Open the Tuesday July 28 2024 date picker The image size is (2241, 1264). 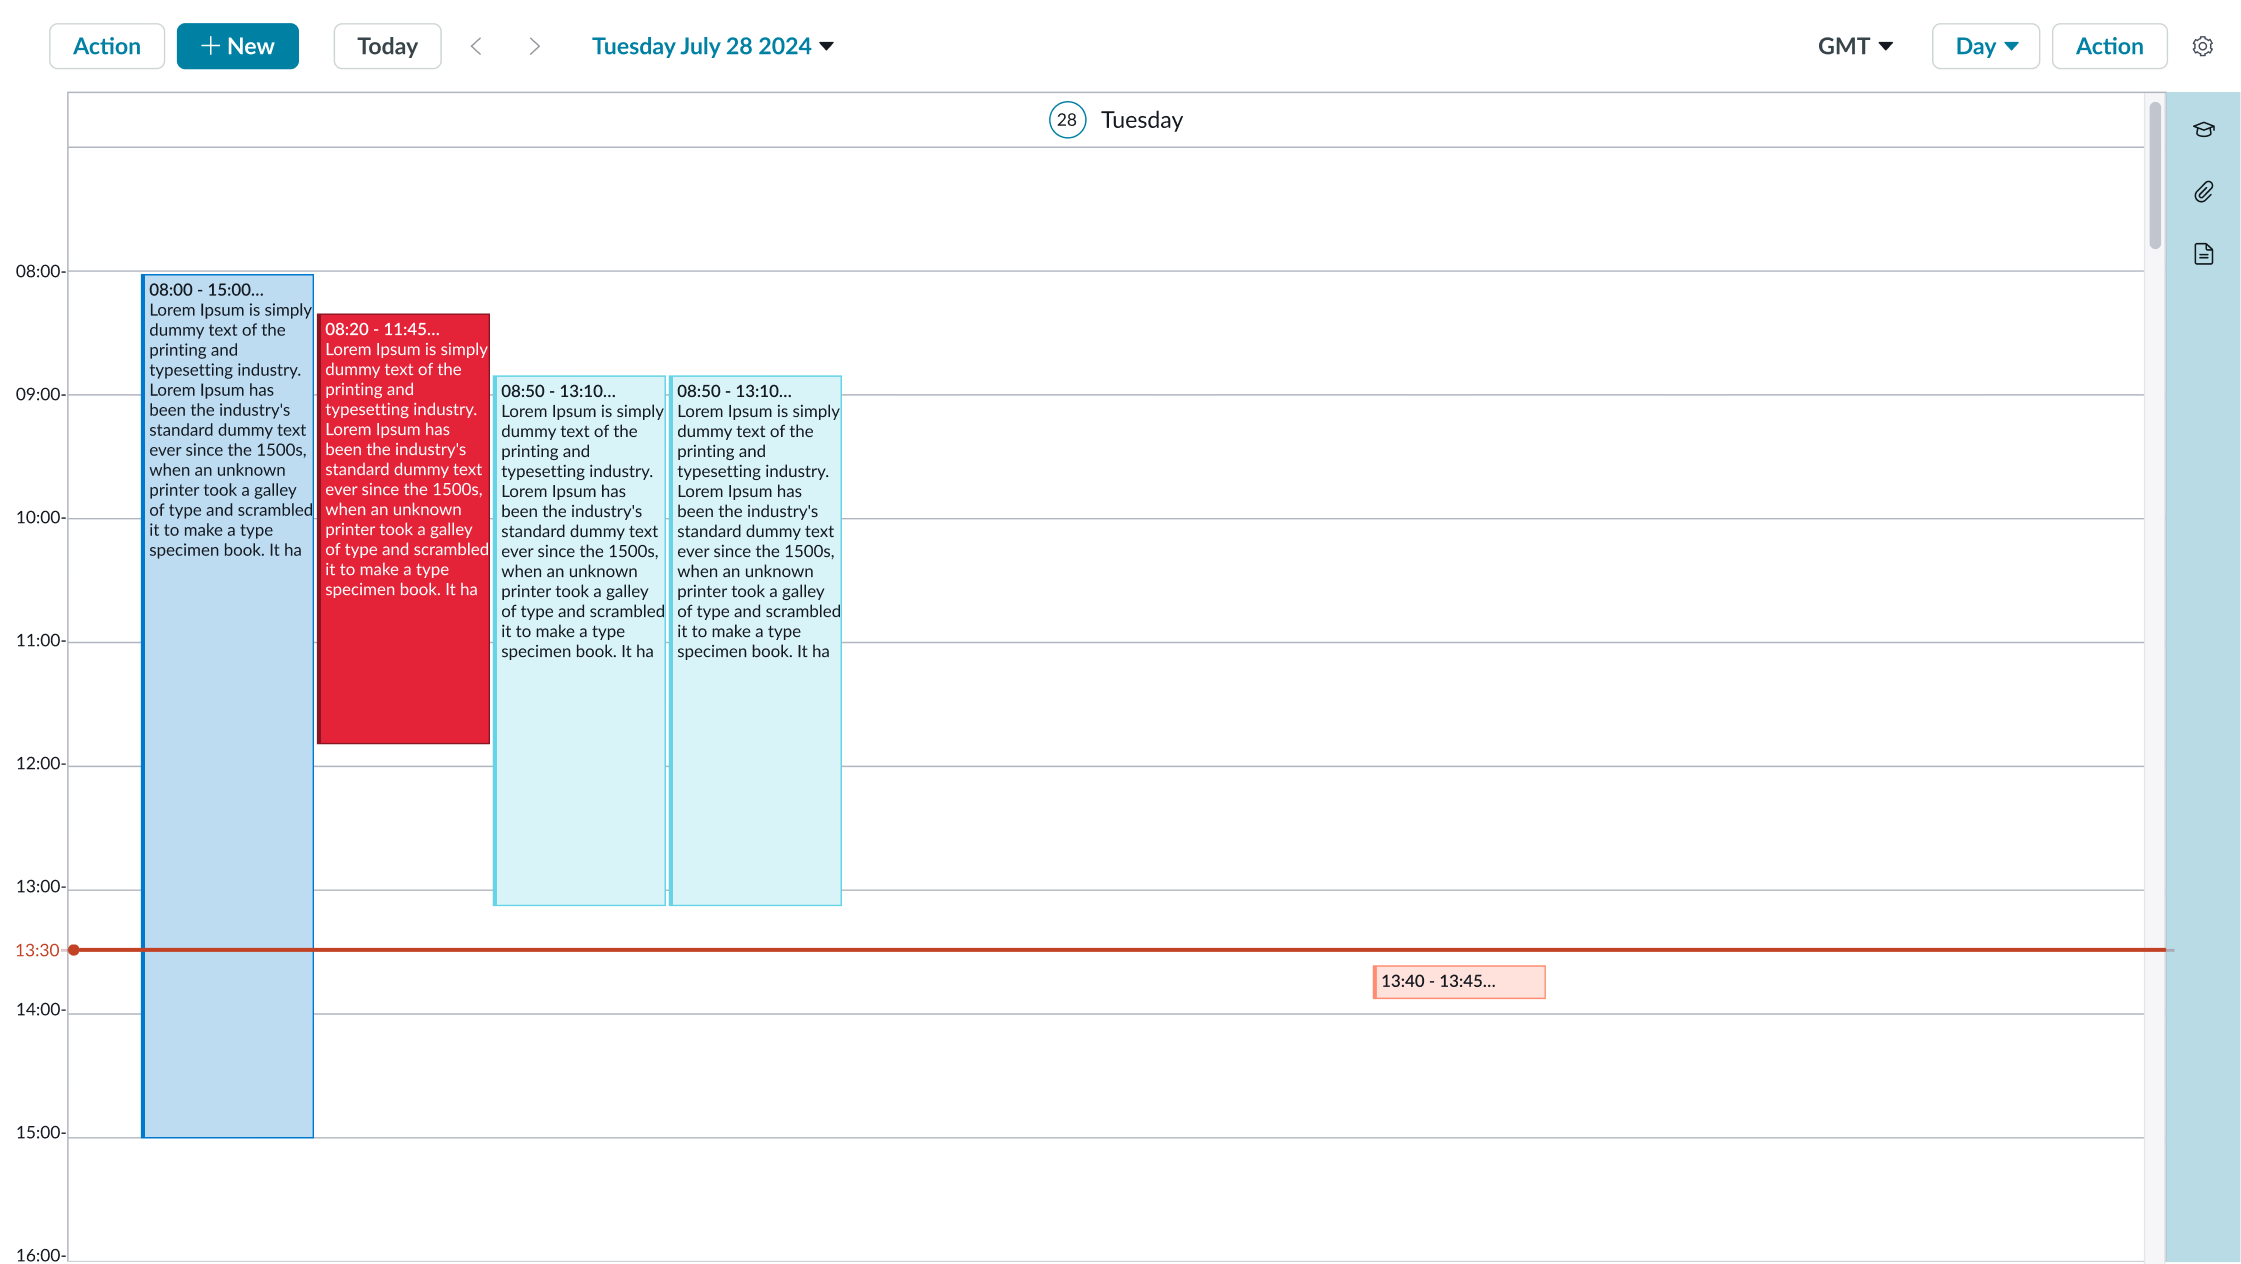tap(712, 46)
